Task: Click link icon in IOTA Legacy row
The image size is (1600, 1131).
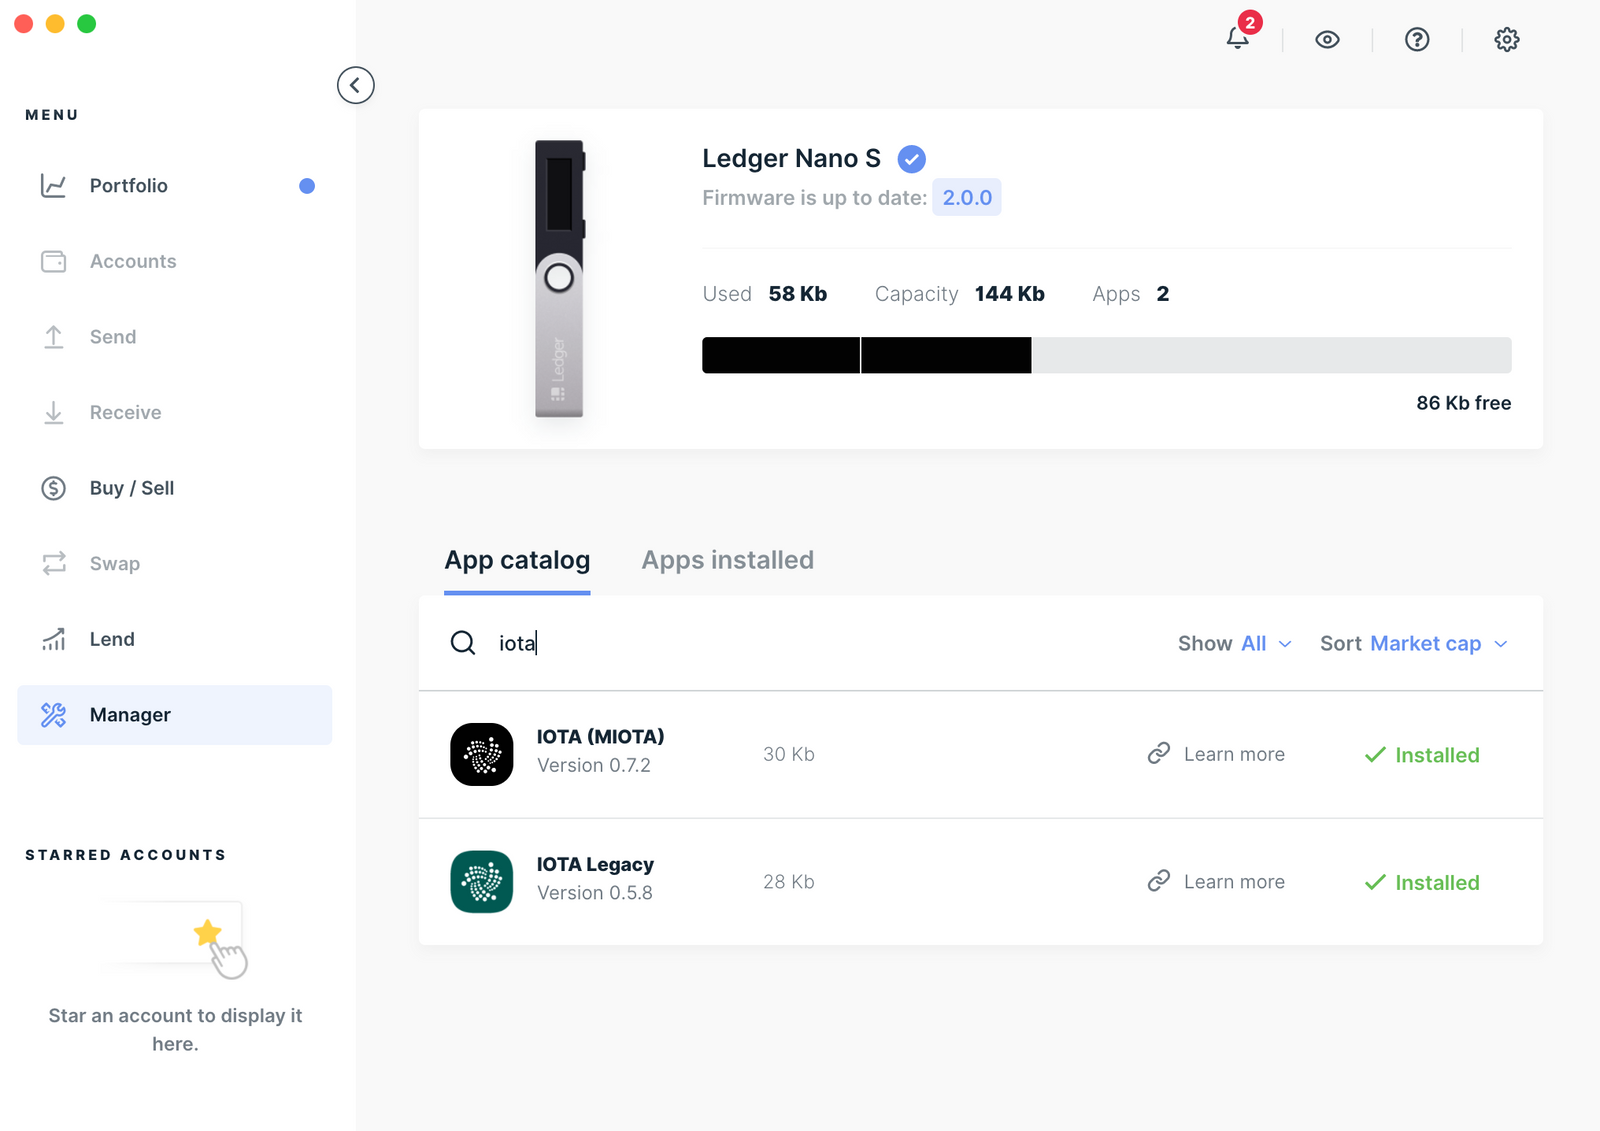Action: click(1159, 881)
